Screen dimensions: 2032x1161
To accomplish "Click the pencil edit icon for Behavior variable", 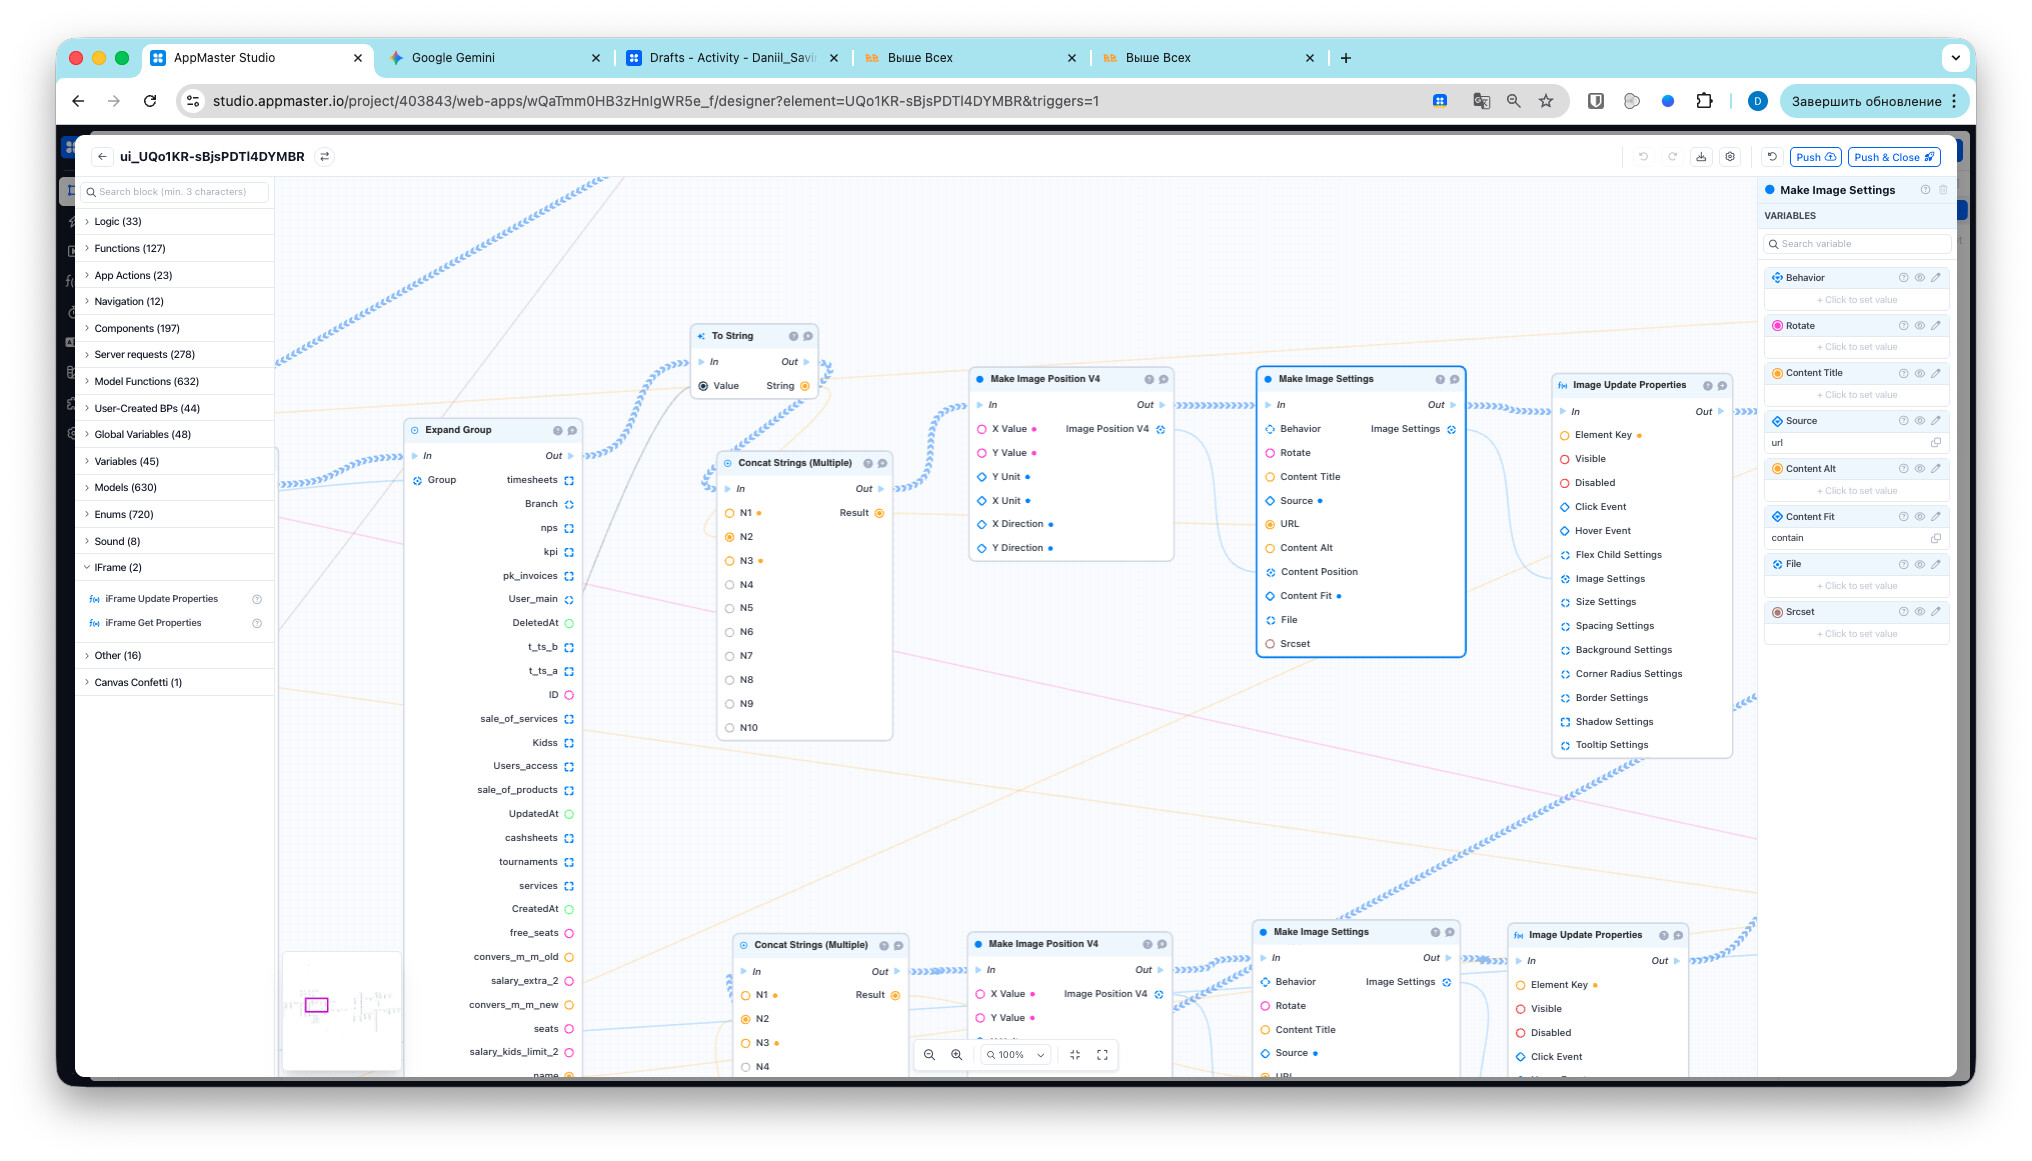I will [x=1936, y=278].
